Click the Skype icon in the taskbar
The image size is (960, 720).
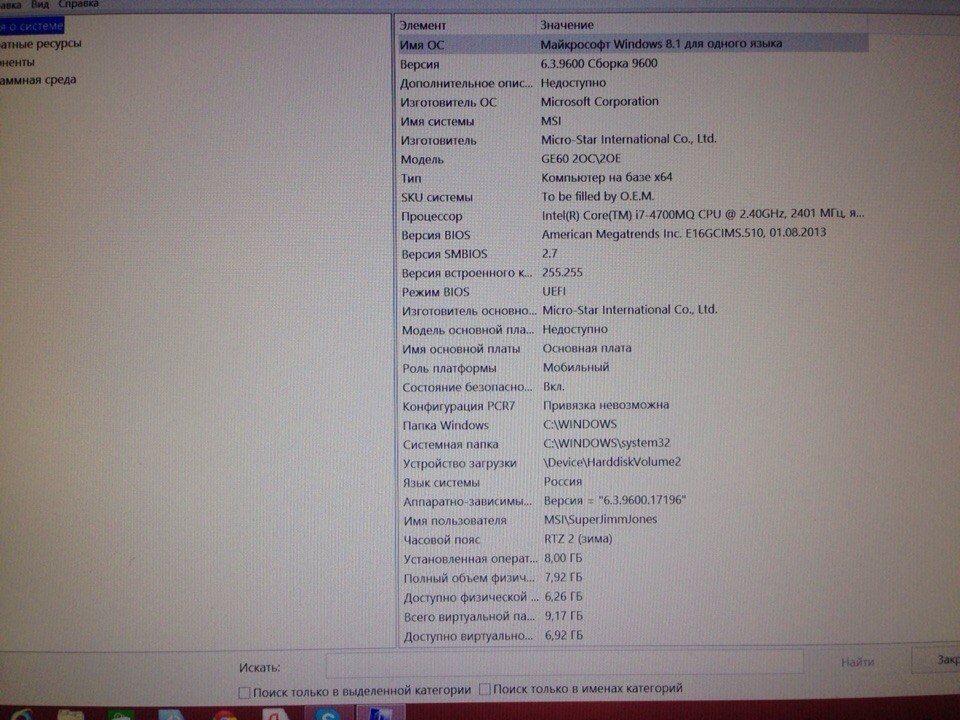pos(325,715)
